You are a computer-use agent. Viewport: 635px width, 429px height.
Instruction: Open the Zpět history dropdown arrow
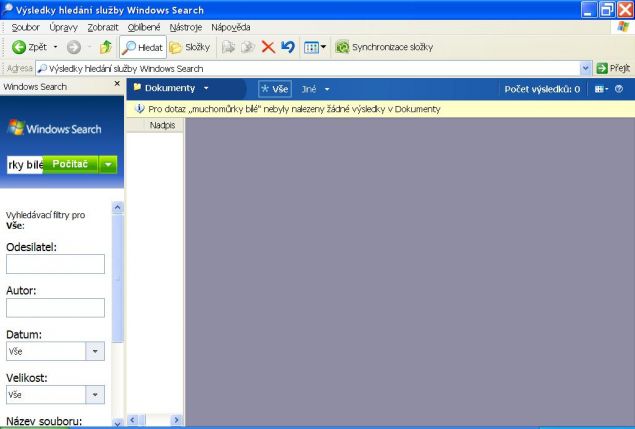point(55,47)
